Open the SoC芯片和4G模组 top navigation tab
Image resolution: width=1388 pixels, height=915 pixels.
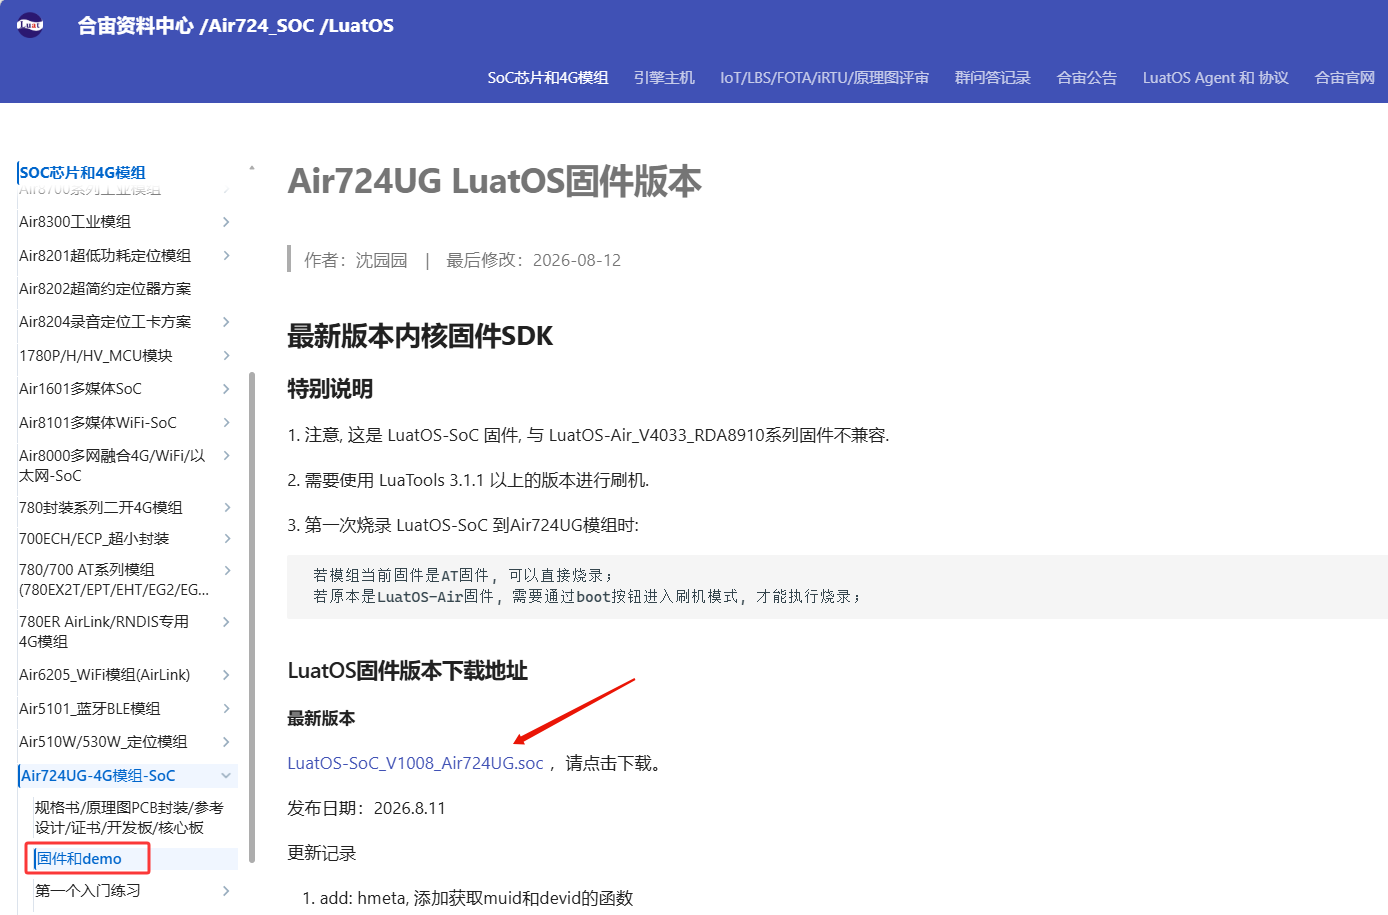[x=548, y=78]
